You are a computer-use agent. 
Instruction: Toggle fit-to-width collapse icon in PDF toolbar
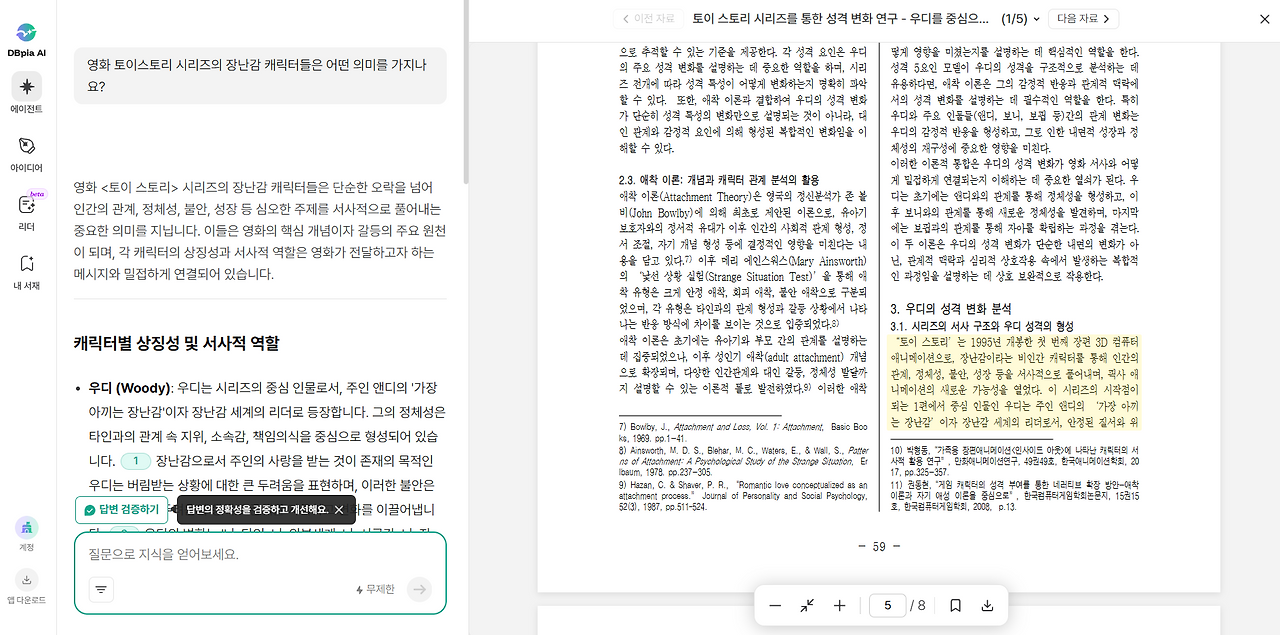(x=807, y=605)
